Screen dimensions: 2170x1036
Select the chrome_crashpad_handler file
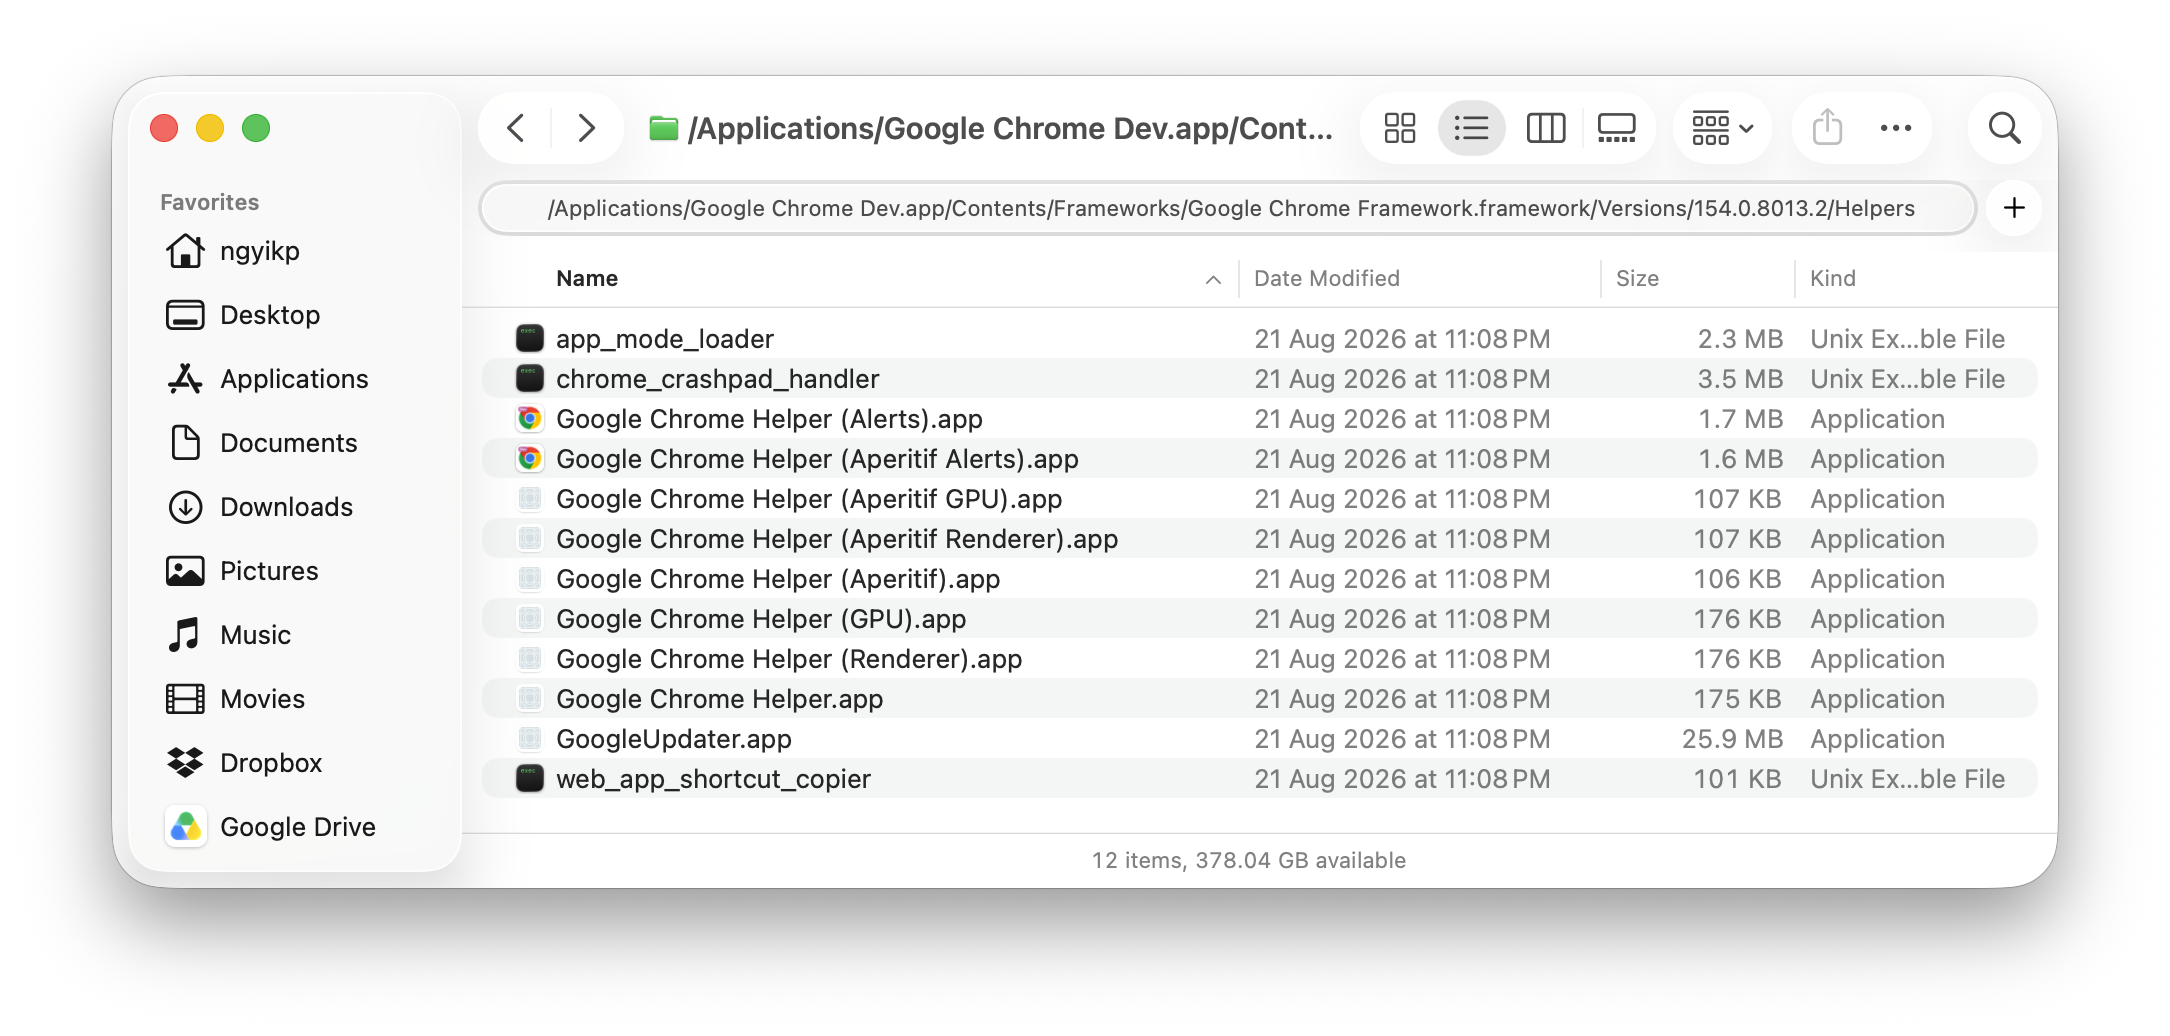1260,379
